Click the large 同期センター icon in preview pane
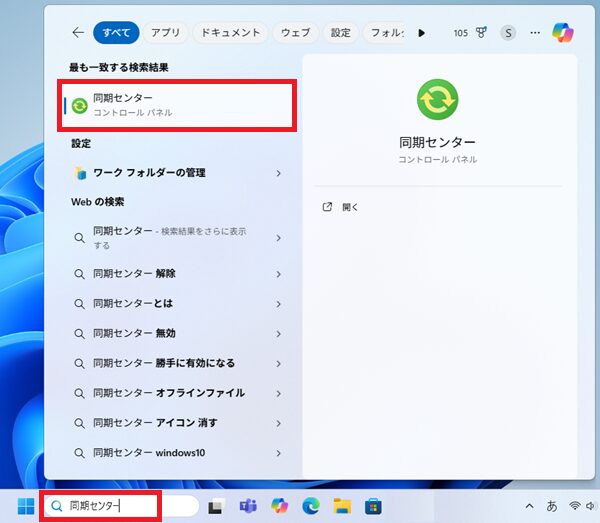The height and width of the screenshot is (523, 600). click(x=437, y=99)
